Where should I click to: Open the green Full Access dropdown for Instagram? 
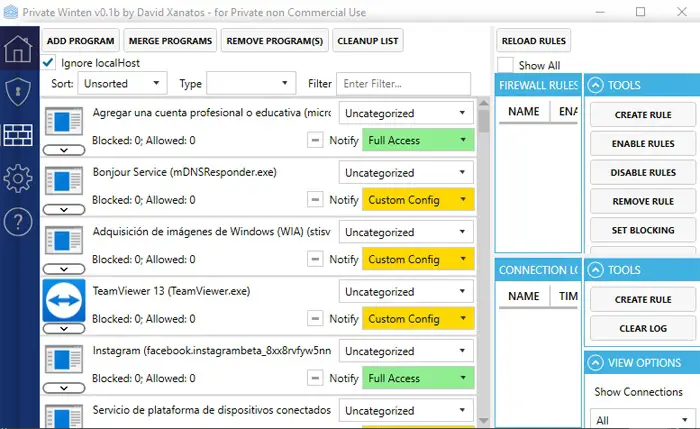click(x=417, y=379)
